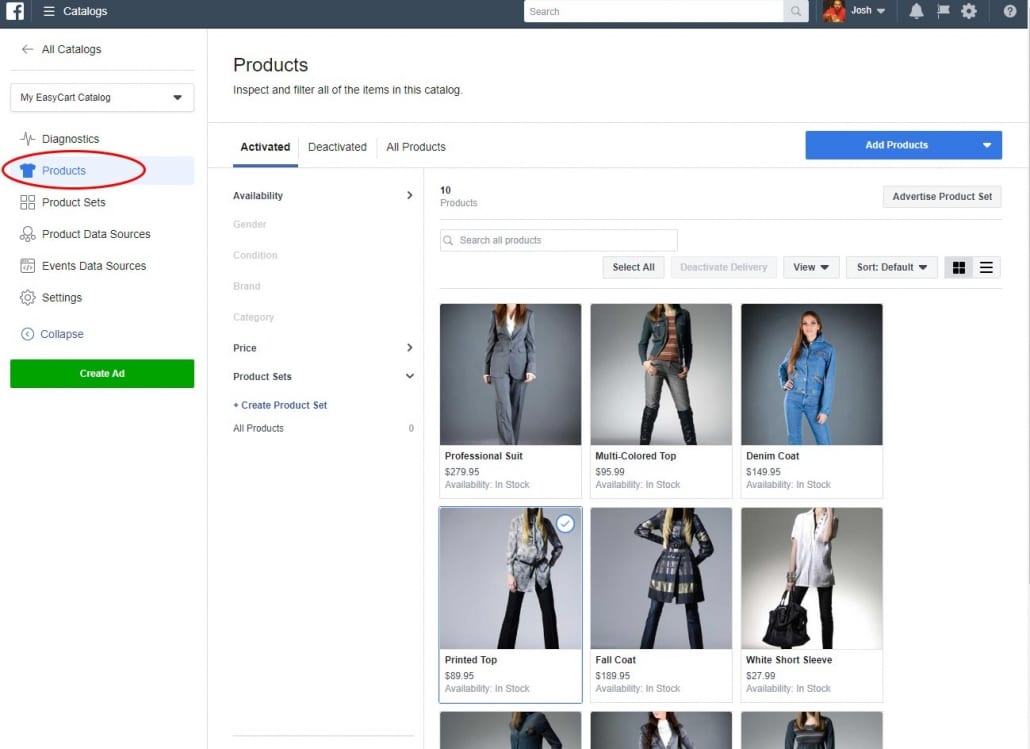The image size is (1030, 749).
Task: Switch to the Deactivated tab
Action: tap(337, 147)
